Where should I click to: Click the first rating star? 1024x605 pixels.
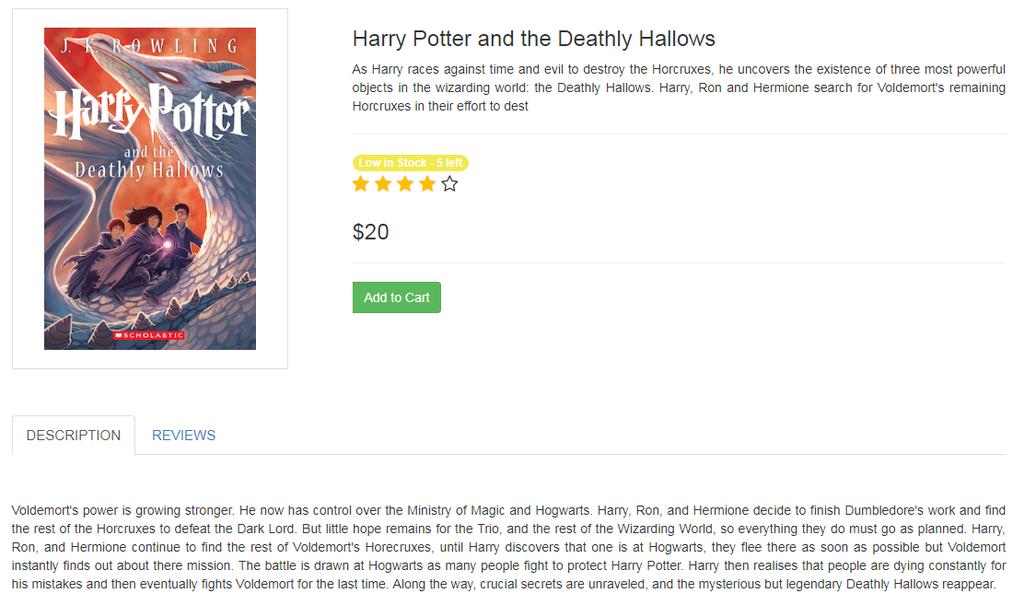click(360, 184)
